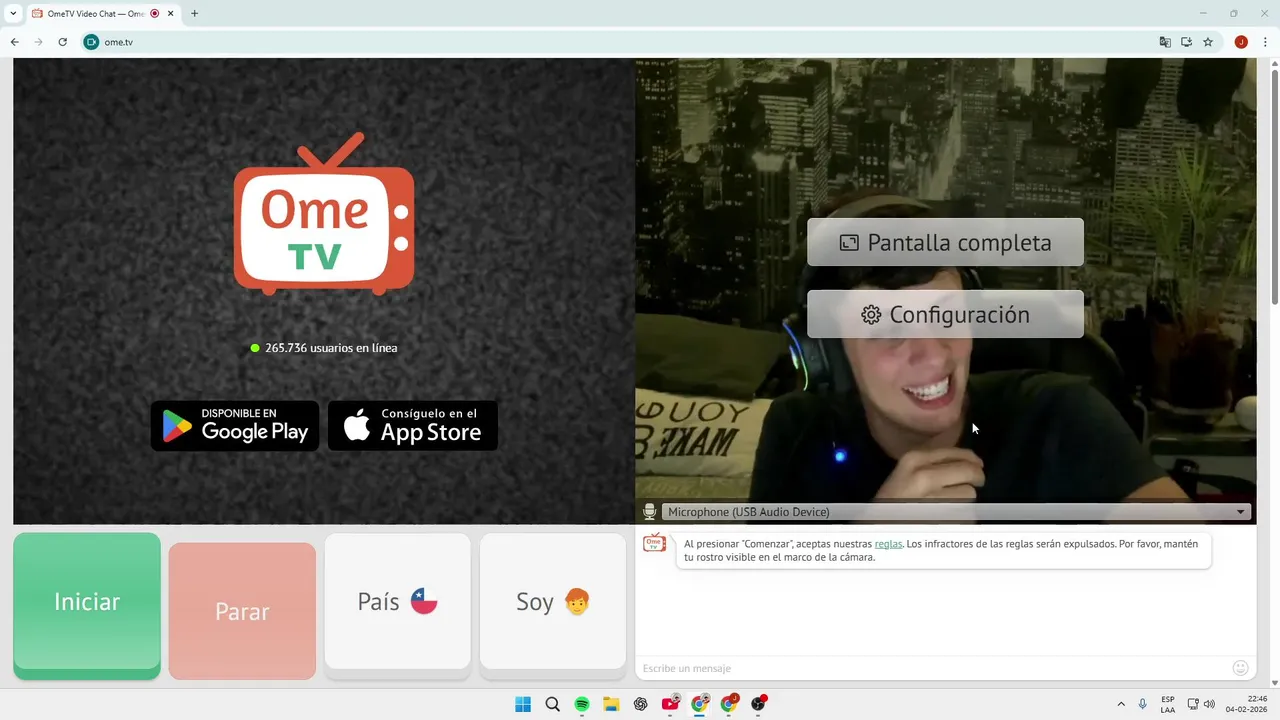
Task: Bookmark this page with star
Action: click(x=1208, y=42)
